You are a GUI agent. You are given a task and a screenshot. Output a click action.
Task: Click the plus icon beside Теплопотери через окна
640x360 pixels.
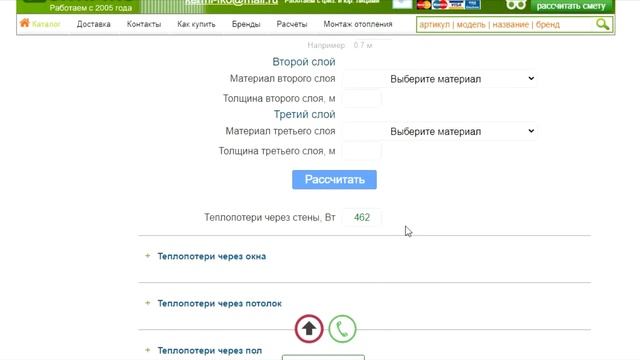coord(148,256)
